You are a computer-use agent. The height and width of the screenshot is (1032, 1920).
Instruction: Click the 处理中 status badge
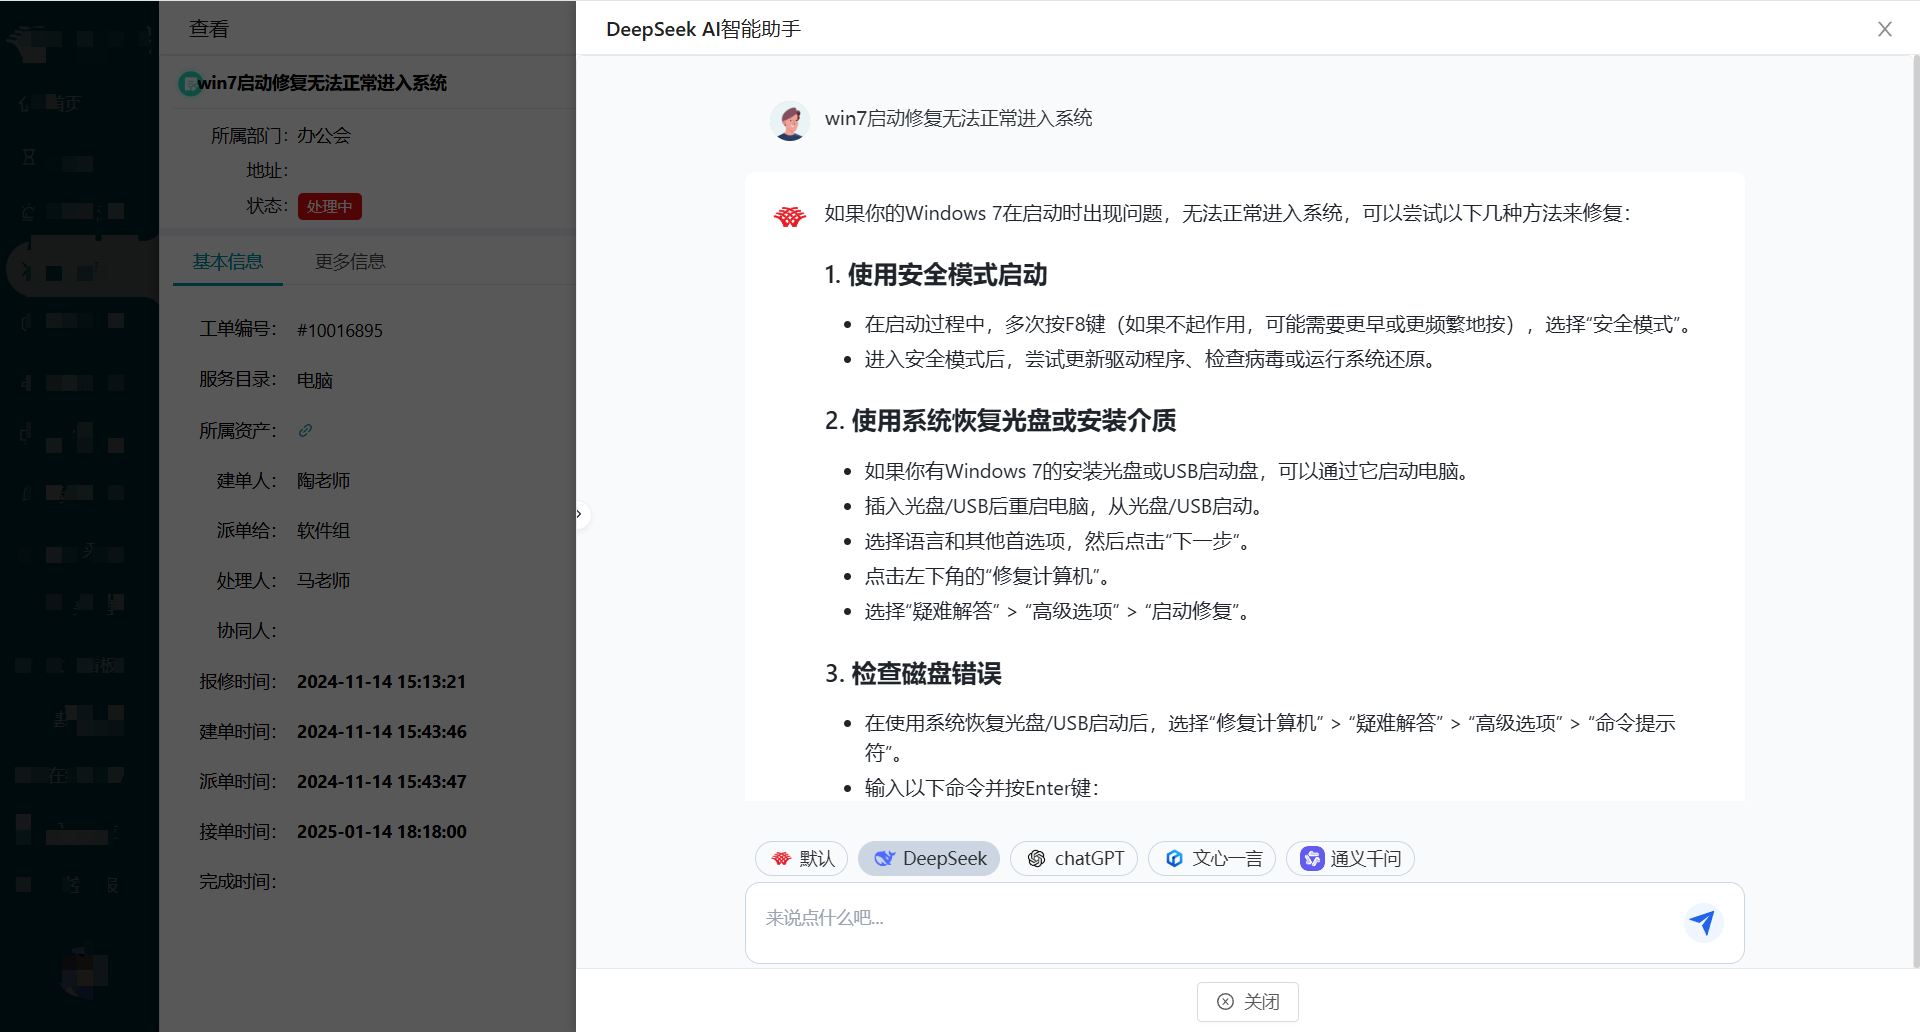tap(329, 206)
